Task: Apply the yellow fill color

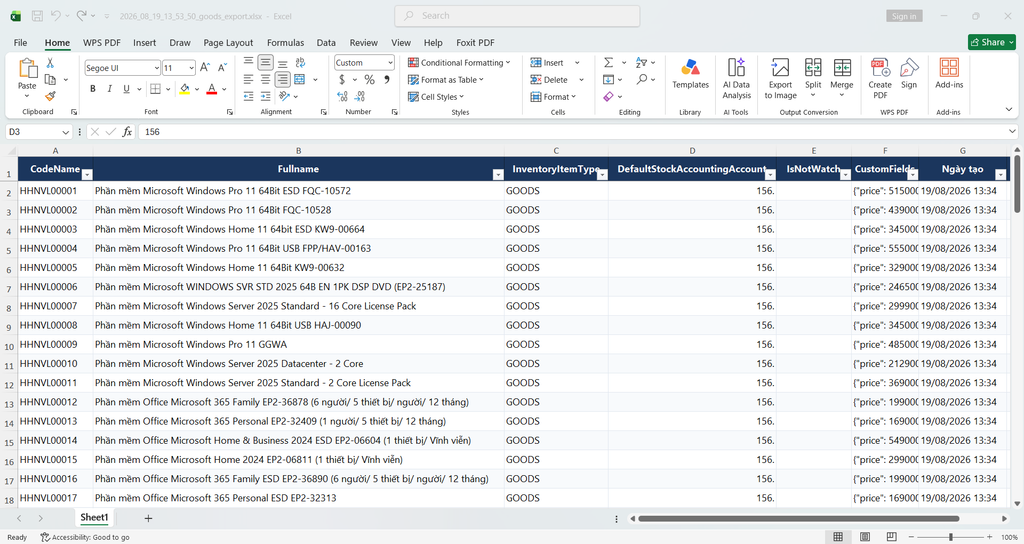Action: coord(185,89)
